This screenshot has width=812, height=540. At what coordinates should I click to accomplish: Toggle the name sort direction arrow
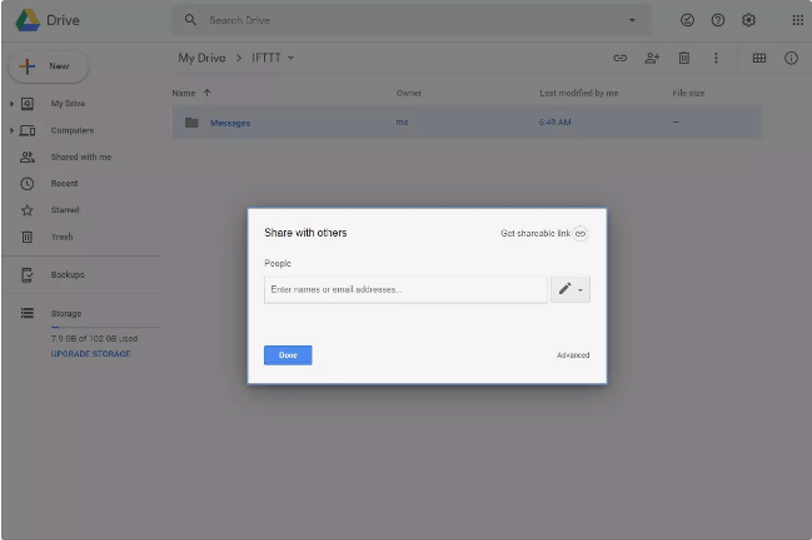pos(207,93)
